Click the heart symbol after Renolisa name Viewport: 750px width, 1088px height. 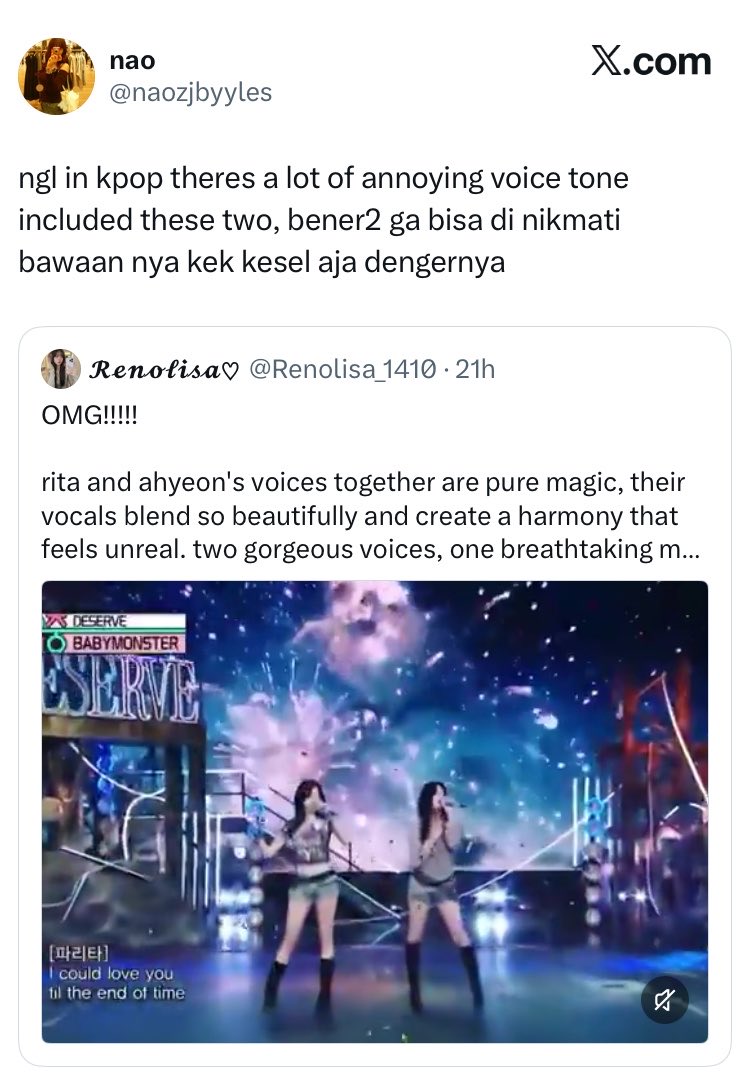230,371
